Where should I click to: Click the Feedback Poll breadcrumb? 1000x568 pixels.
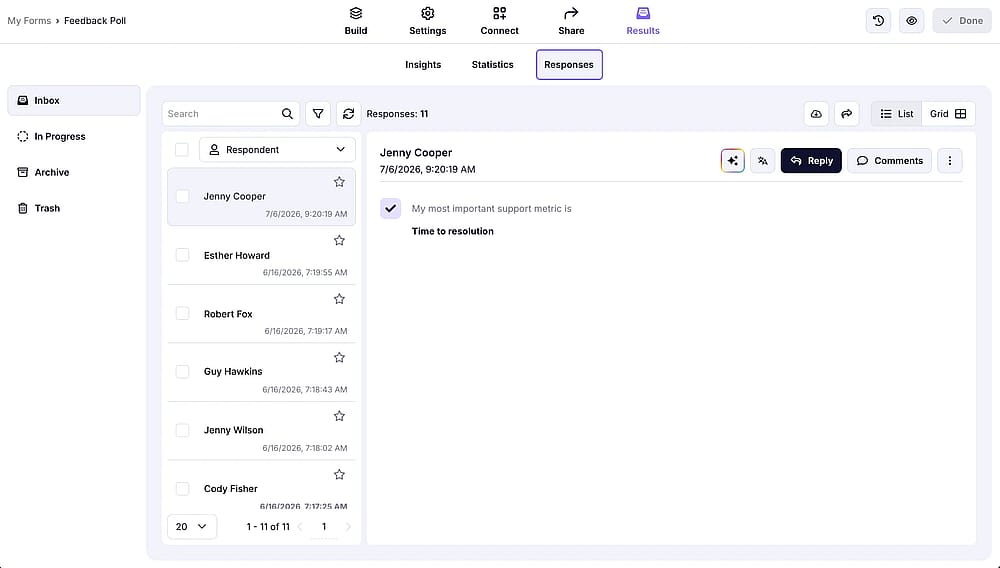[95, 20]
